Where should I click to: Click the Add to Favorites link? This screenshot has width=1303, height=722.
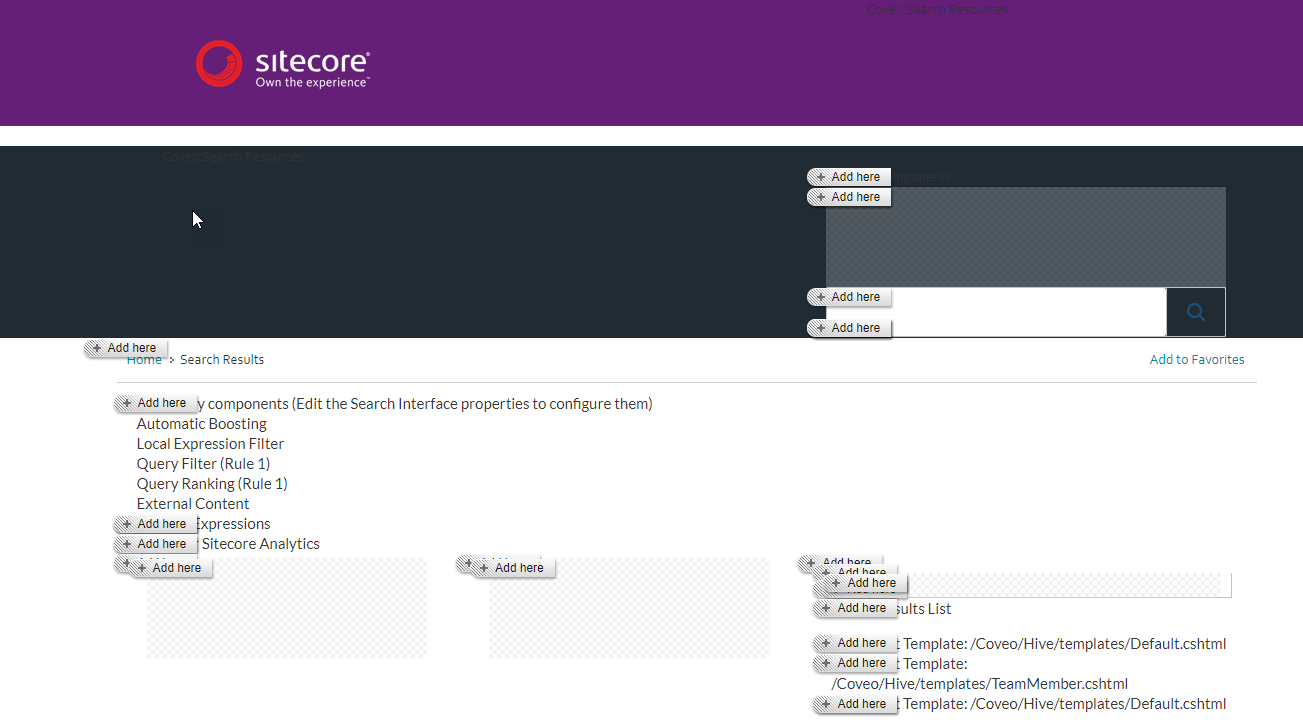[1196, 358]
